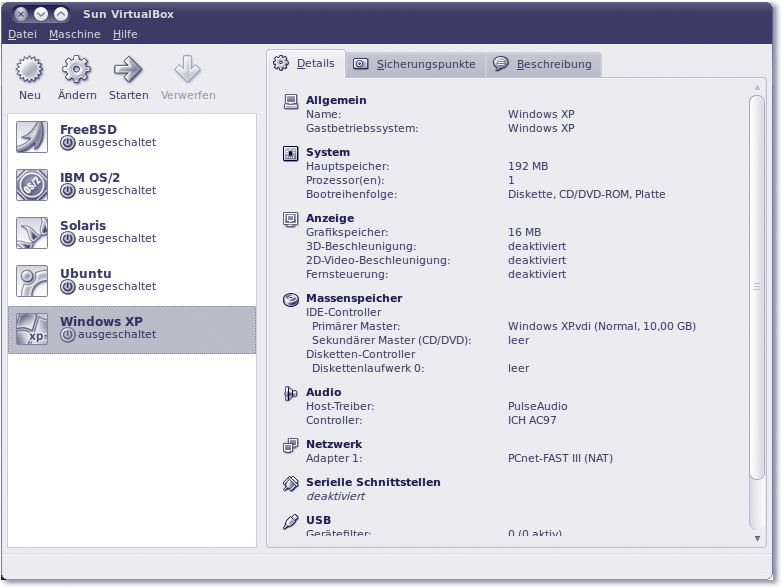The height and width of the screenshot is (588, 782).
Task: Switch to the Beschreibung tab
Action: (543, 64)
